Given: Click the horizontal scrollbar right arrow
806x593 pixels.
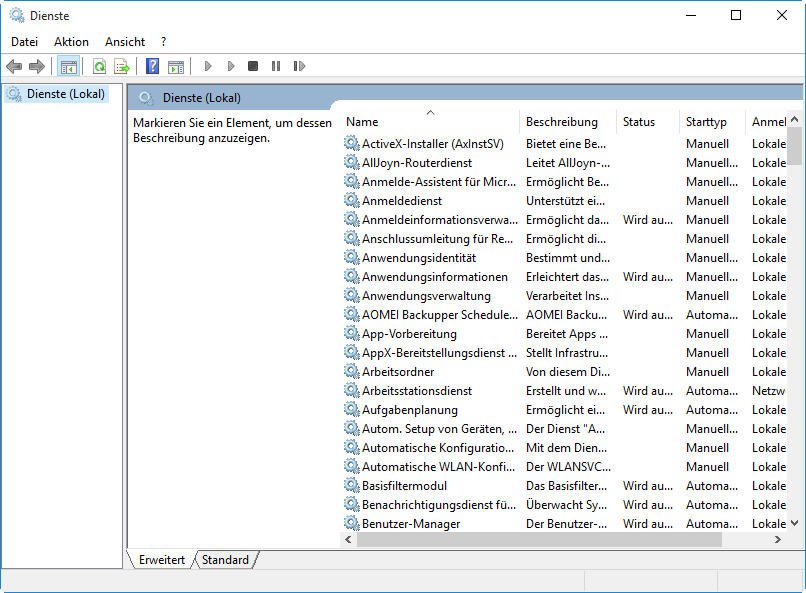Looking at the screenshot, I should point(777,539).
